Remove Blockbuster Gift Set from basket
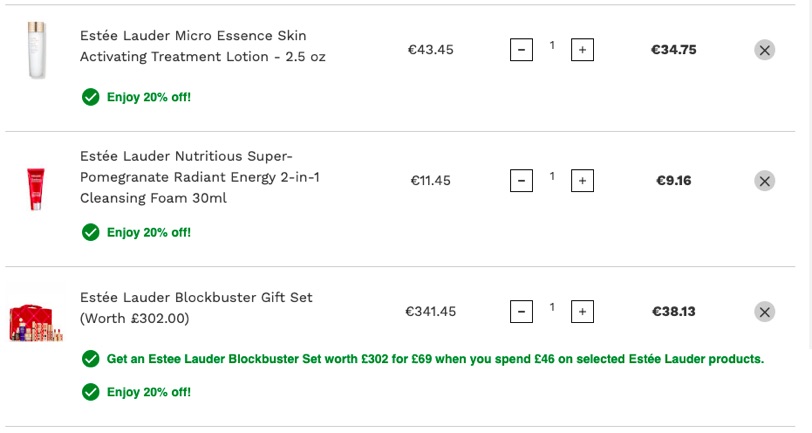The height and width of the screenshot is (433, 812). (764, 312)
